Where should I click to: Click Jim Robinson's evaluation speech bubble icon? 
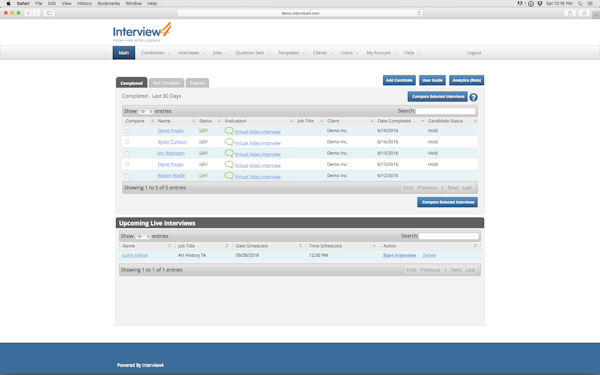point(229,153)
